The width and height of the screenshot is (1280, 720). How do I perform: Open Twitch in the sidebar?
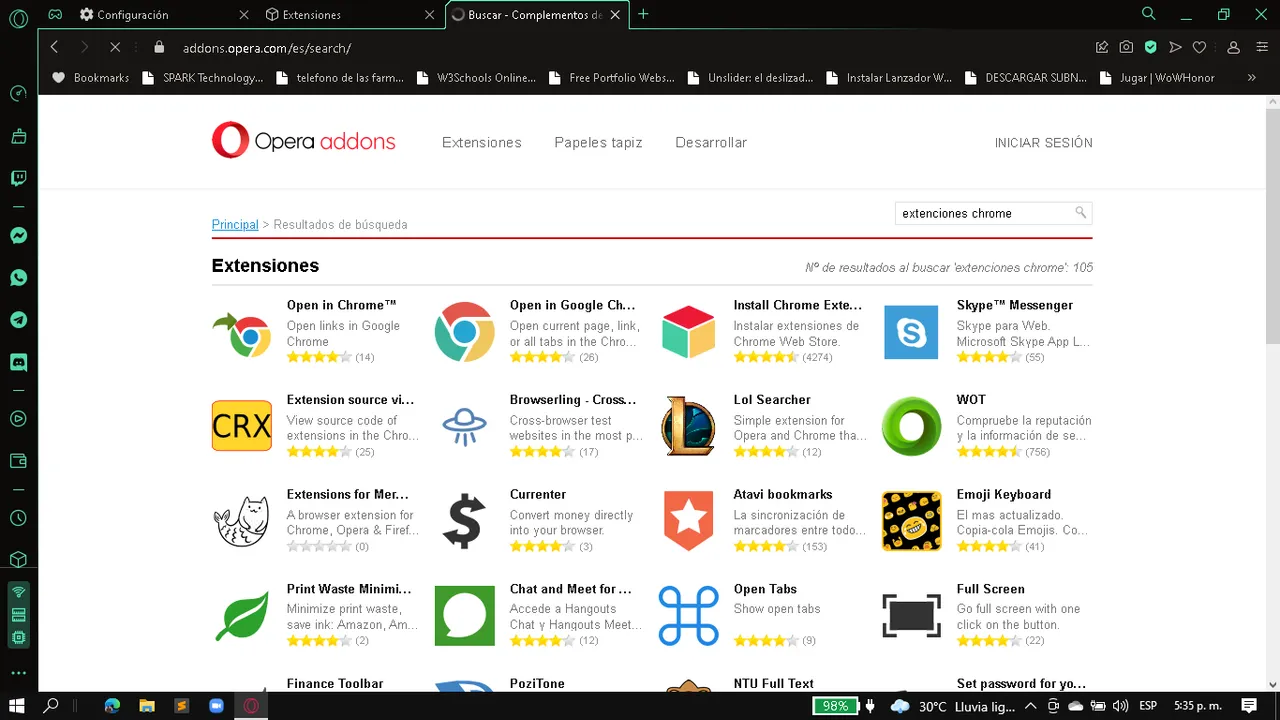click(x=18, y=178)
